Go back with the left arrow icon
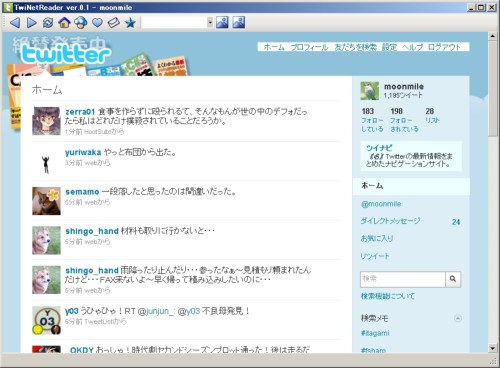Screen dimensions: 500x368 click(14, 23)
